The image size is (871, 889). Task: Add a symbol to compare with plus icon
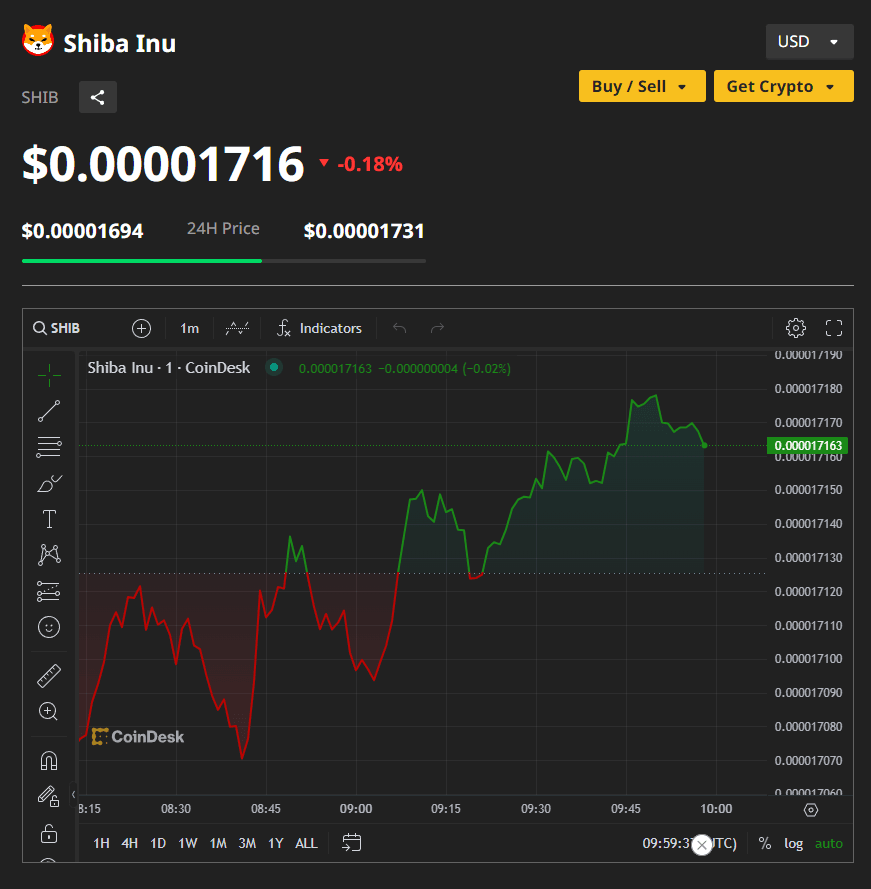tap(141, 328)
